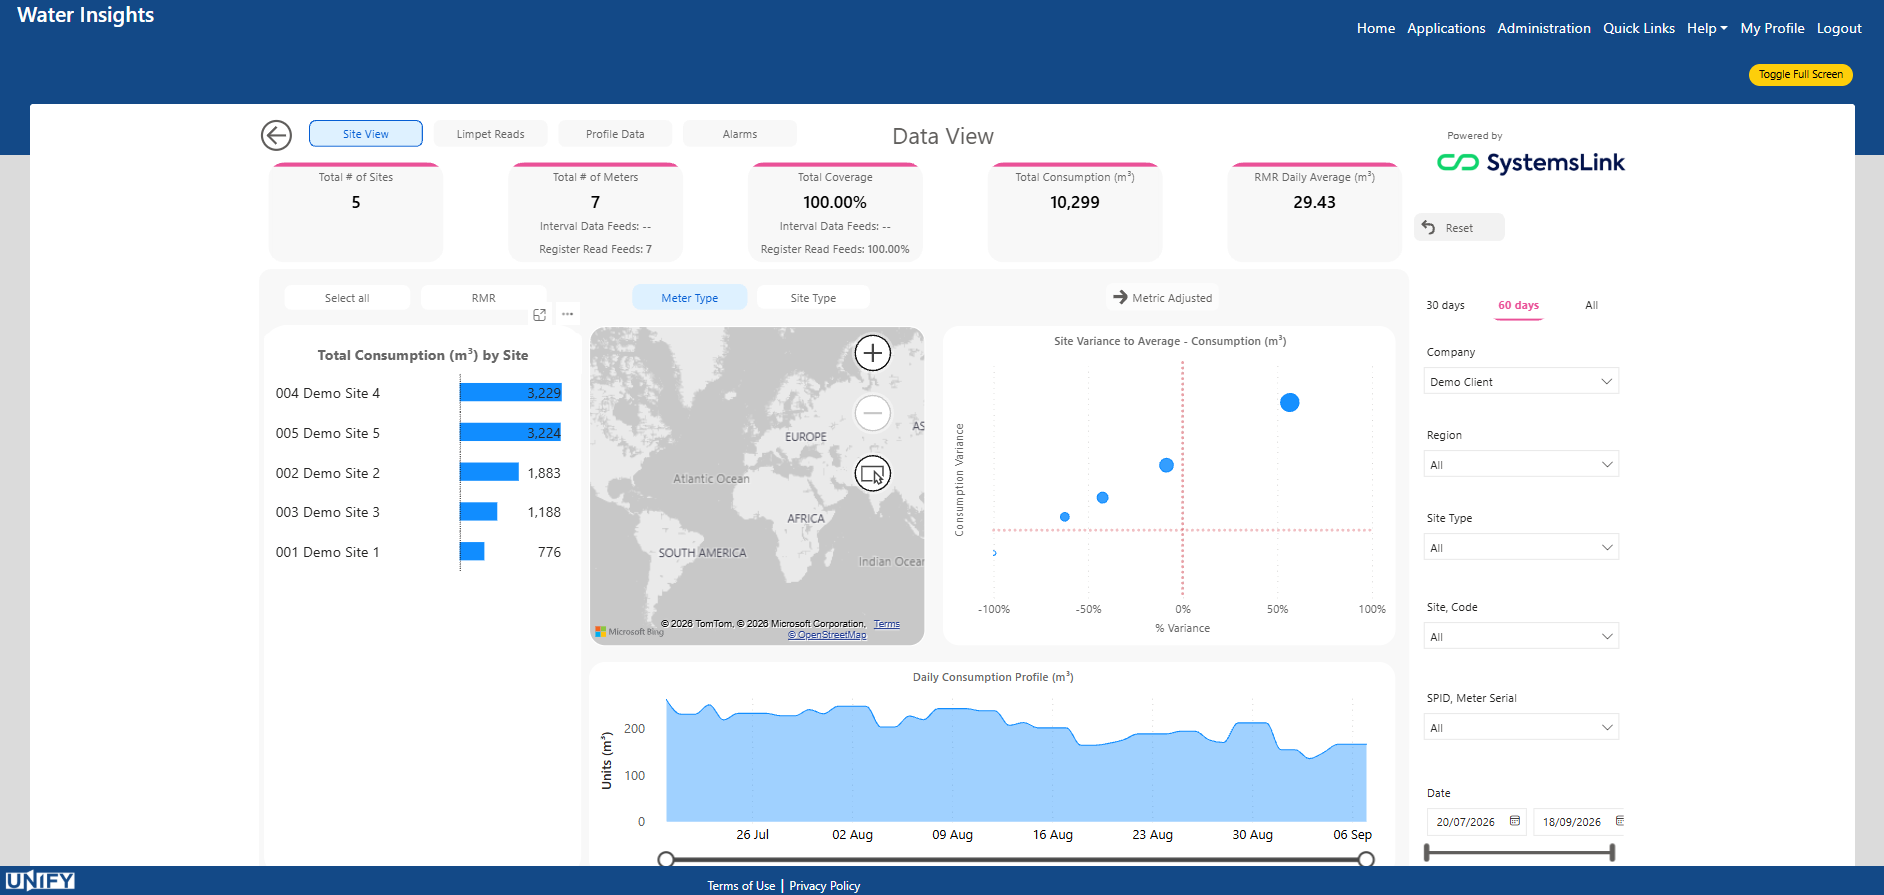
Task: Open Administration in the top navigation
Action: coord(1544,28)
